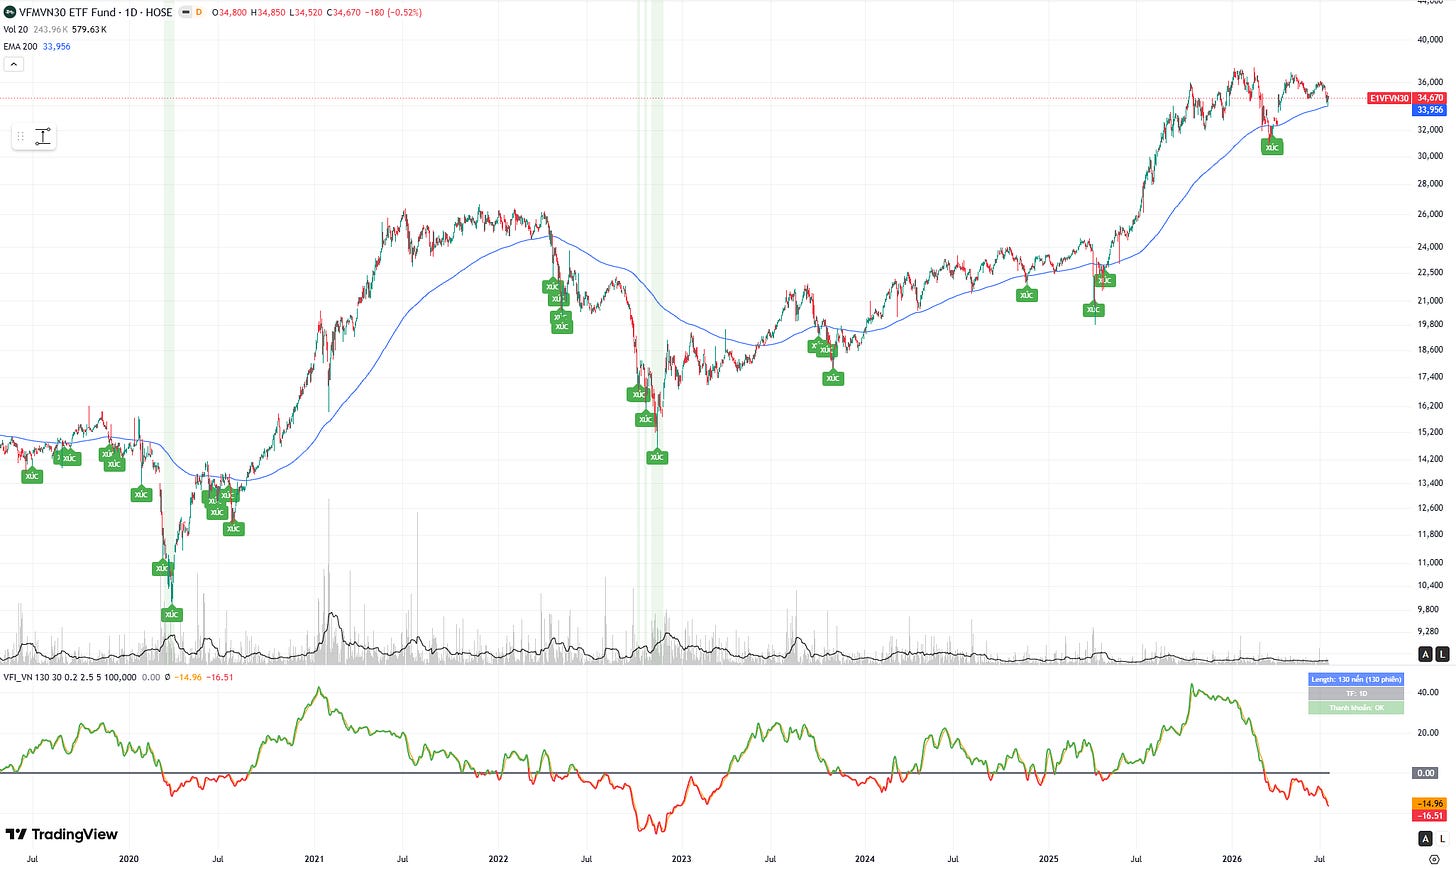Select the EMA 200 indicator legend
1456x869 pixels.
click(20, 46)
